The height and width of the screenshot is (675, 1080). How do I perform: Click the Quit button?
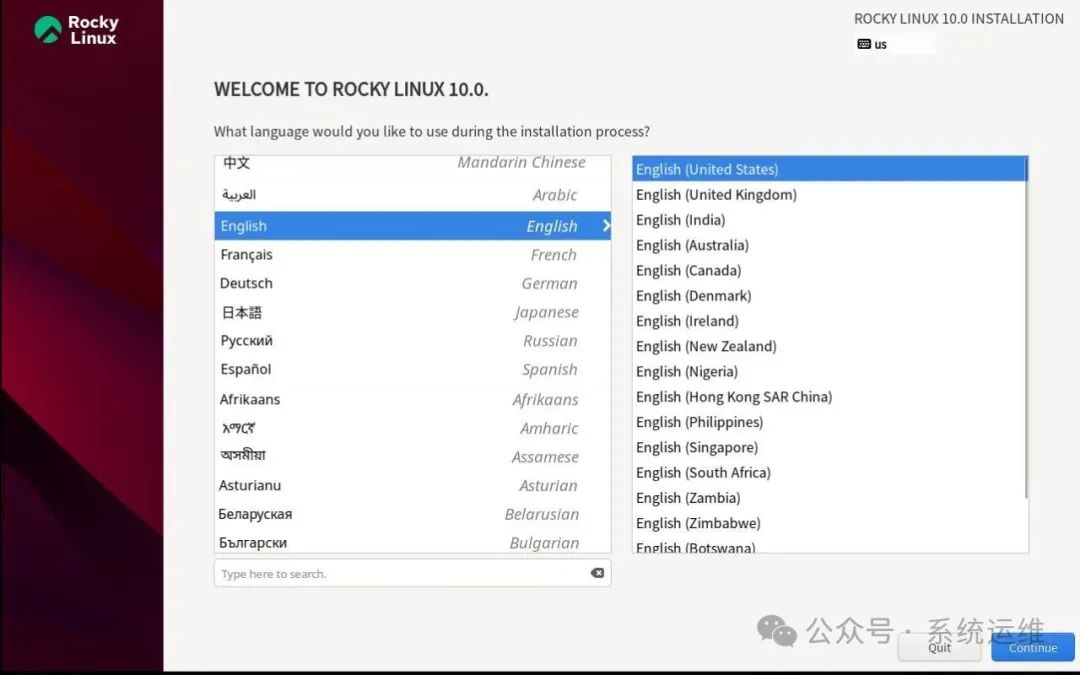[939, 647]
